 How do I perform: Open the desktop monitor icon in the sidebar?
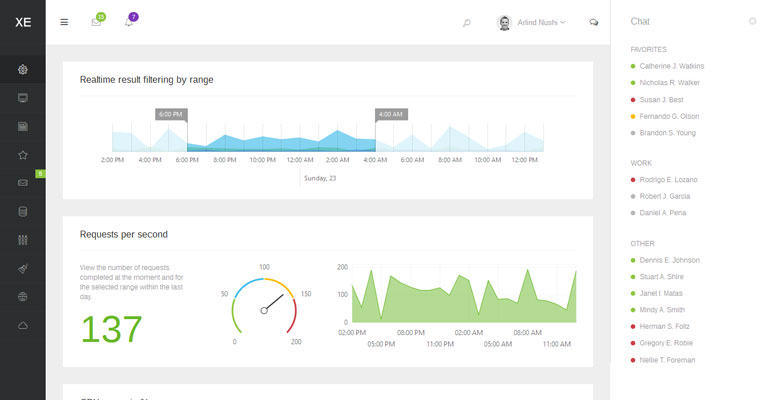[23, 98]
